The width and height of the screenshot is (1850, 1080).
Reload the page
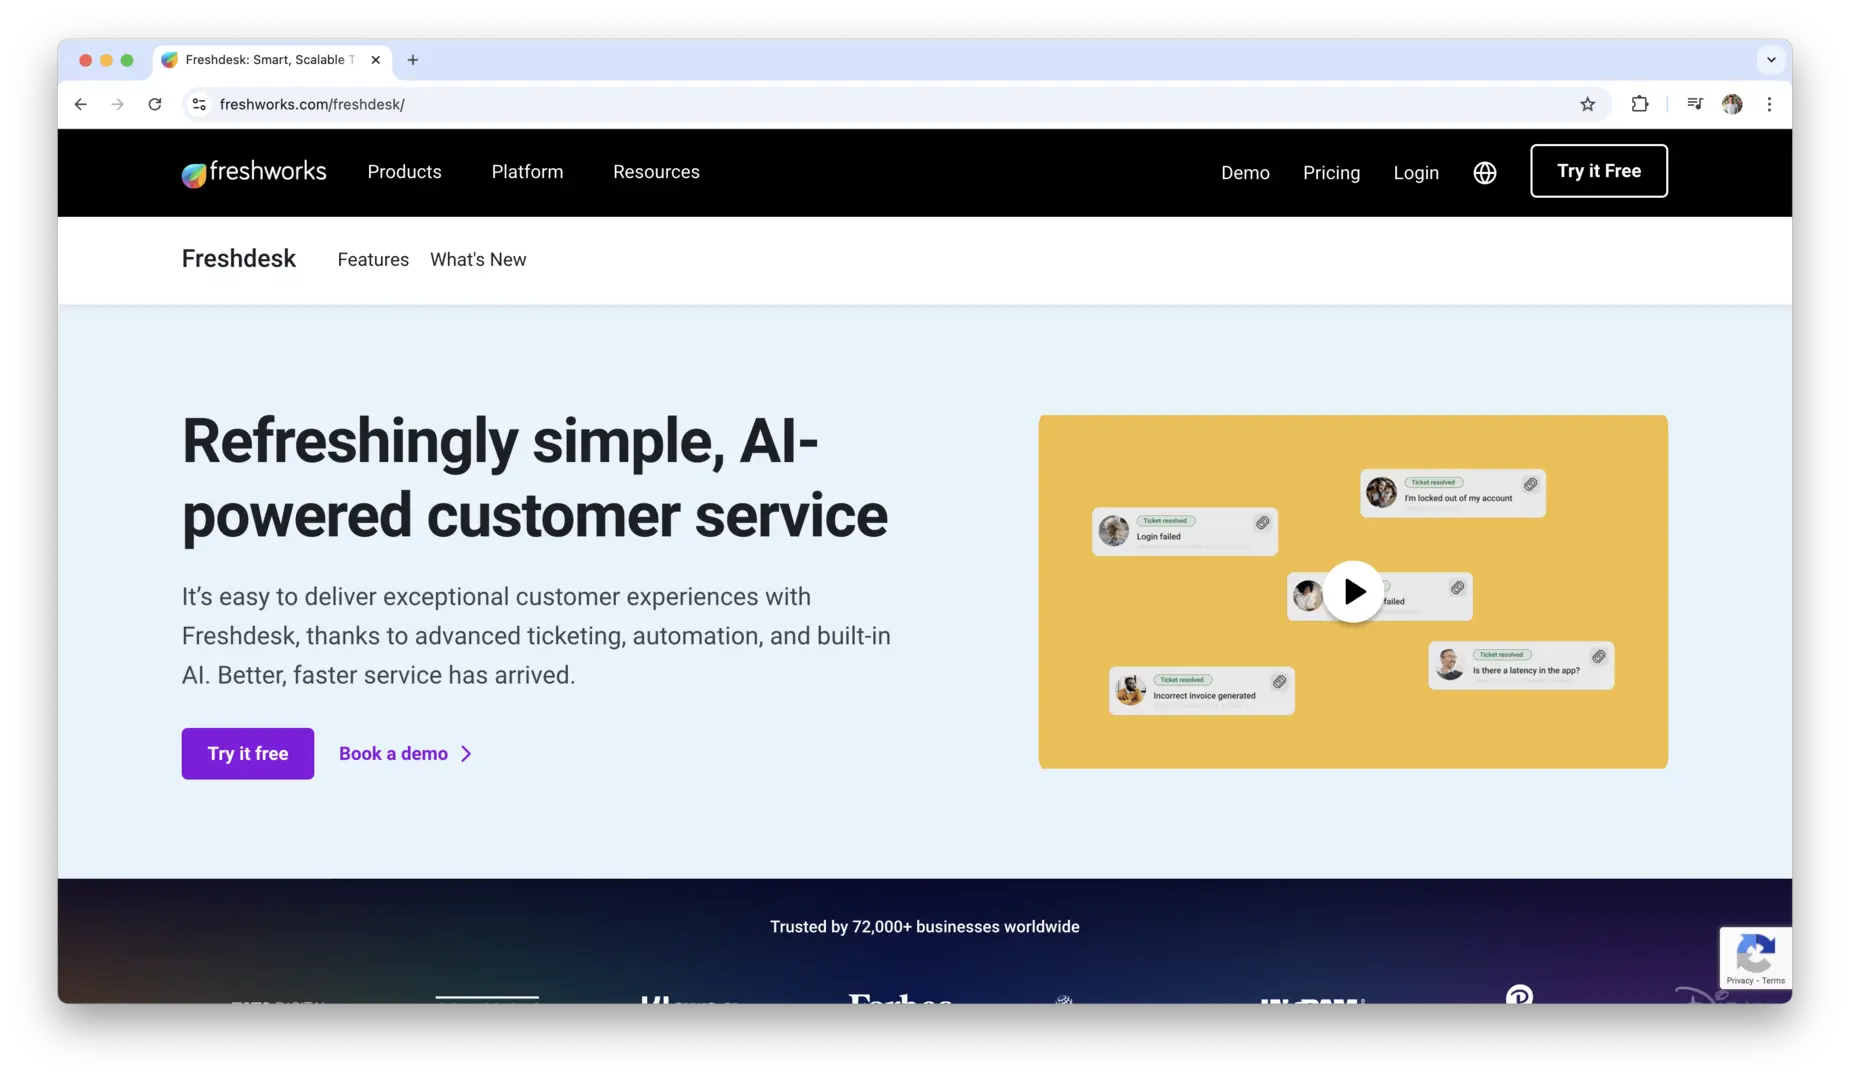[x=155, y=104]
